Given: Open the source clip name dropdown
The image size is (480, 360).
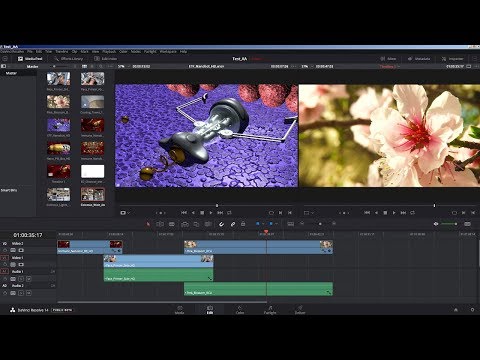Looking at the screenshot, I should click(x=206, y=66).
